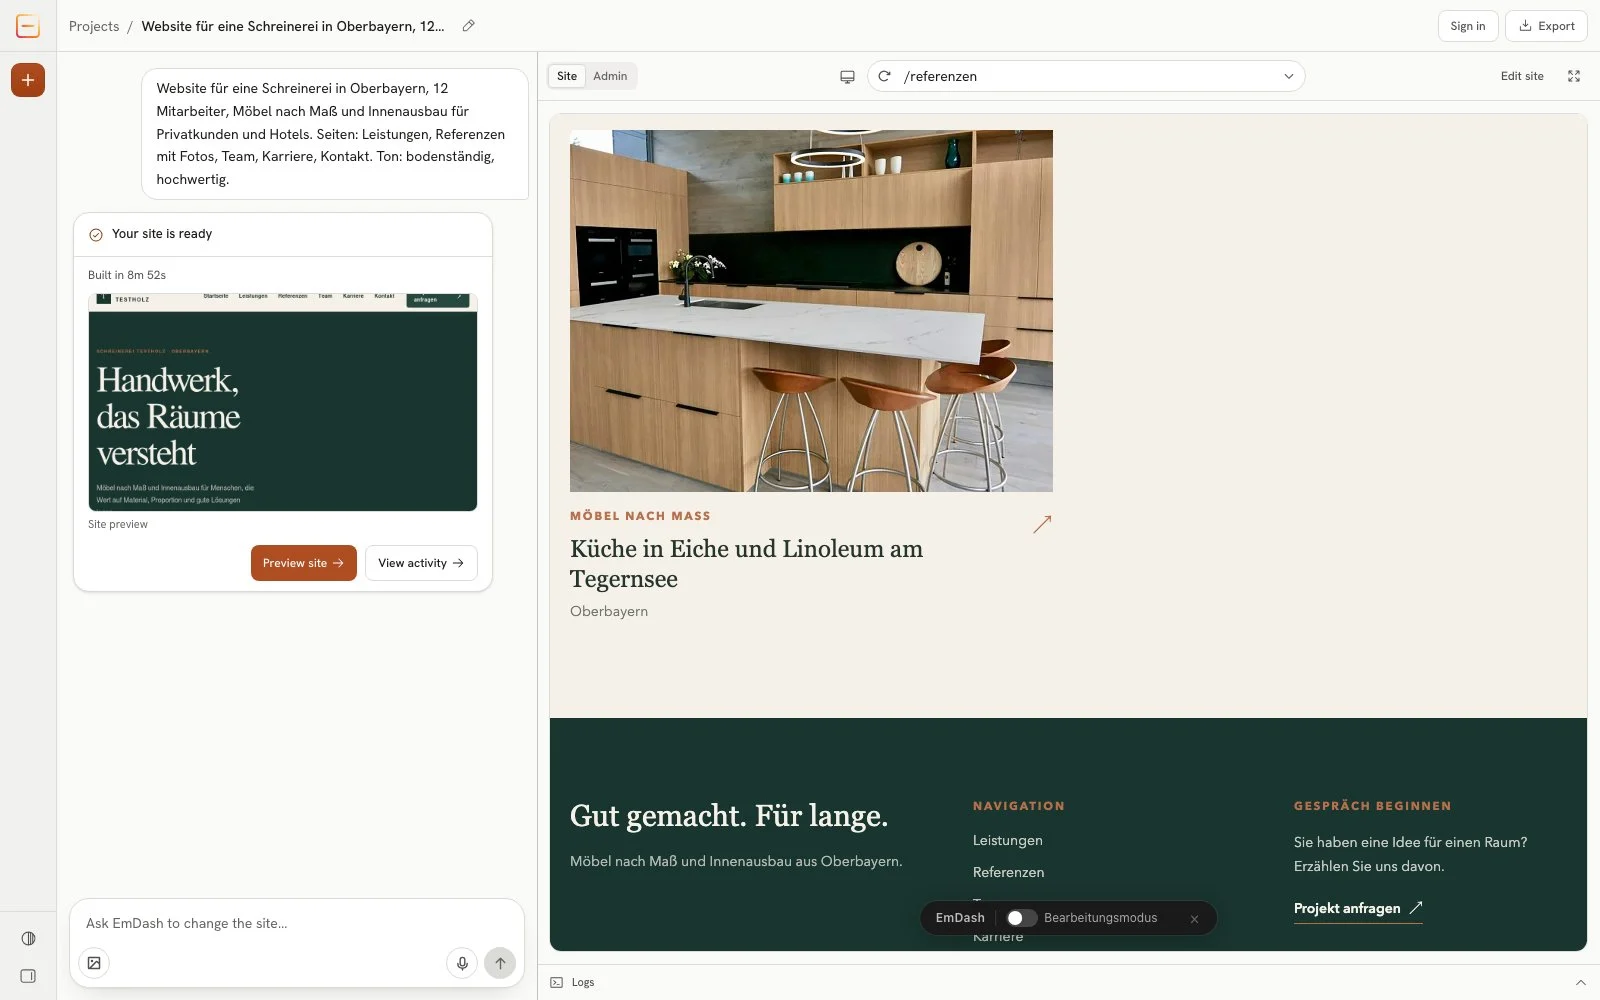Image resolution: width=1600 pixels, height=1000 pixels.
Task: Focus the Ask EmDash input field
Action: 297,923
